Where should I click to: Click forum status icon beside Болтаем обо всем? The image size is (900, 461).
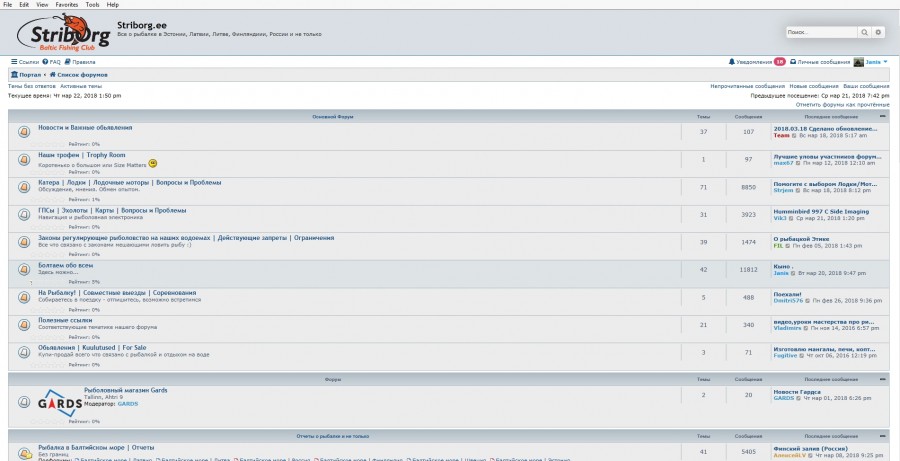coord(23,269)
